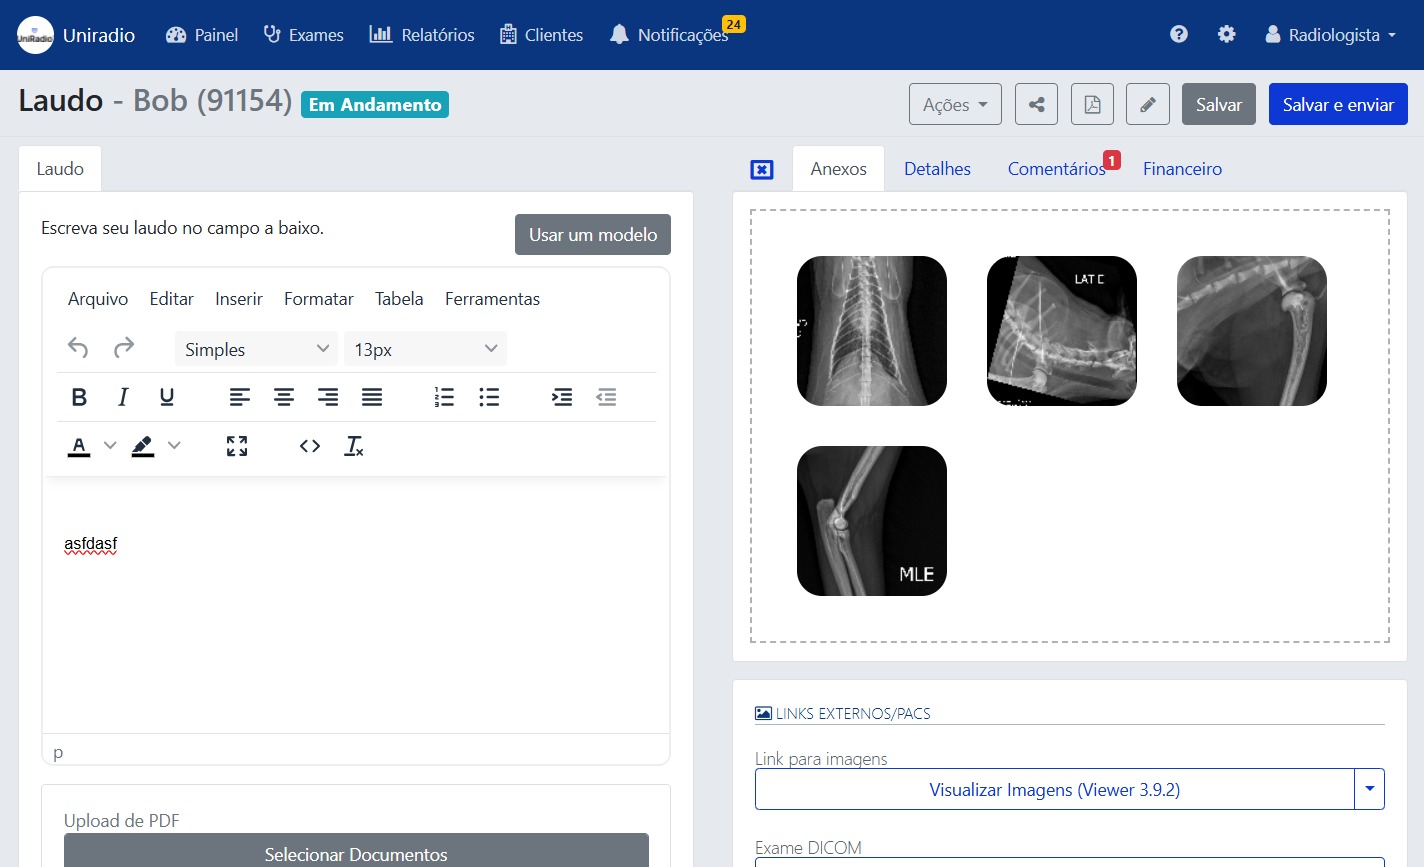1424x867 pixels.
Task: Clear formatting with the Tx icon
Action: click(x=353, y=446)
